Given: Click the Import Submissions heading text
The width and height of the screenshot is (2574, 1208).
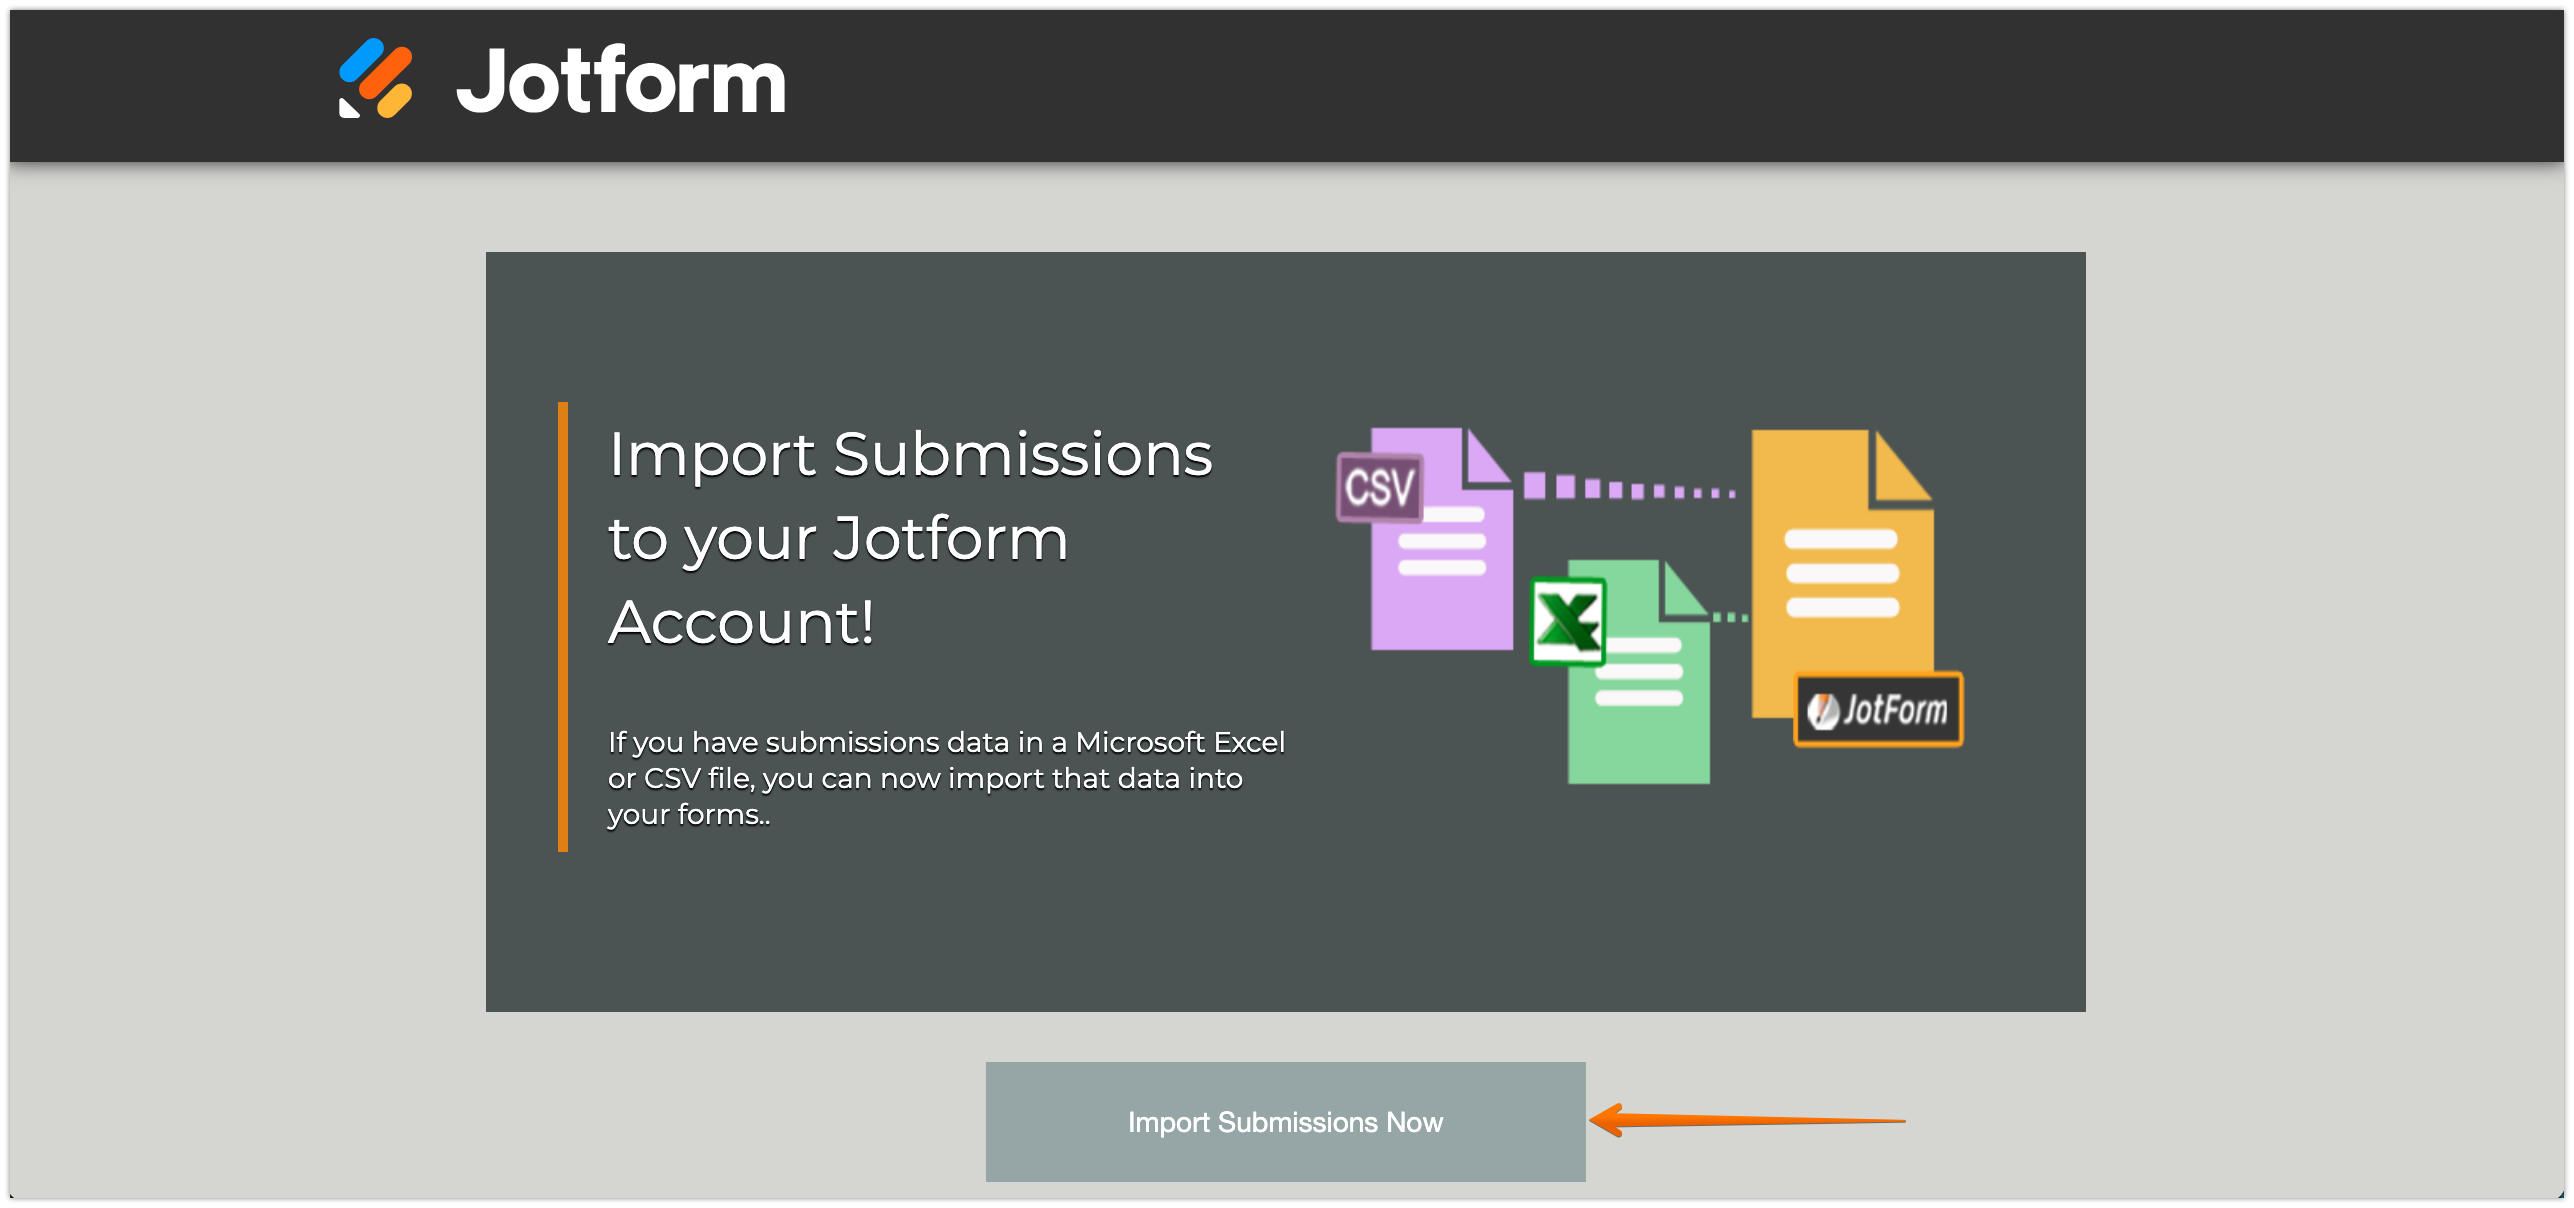Looking at the screenshot, I should [910, 455].
